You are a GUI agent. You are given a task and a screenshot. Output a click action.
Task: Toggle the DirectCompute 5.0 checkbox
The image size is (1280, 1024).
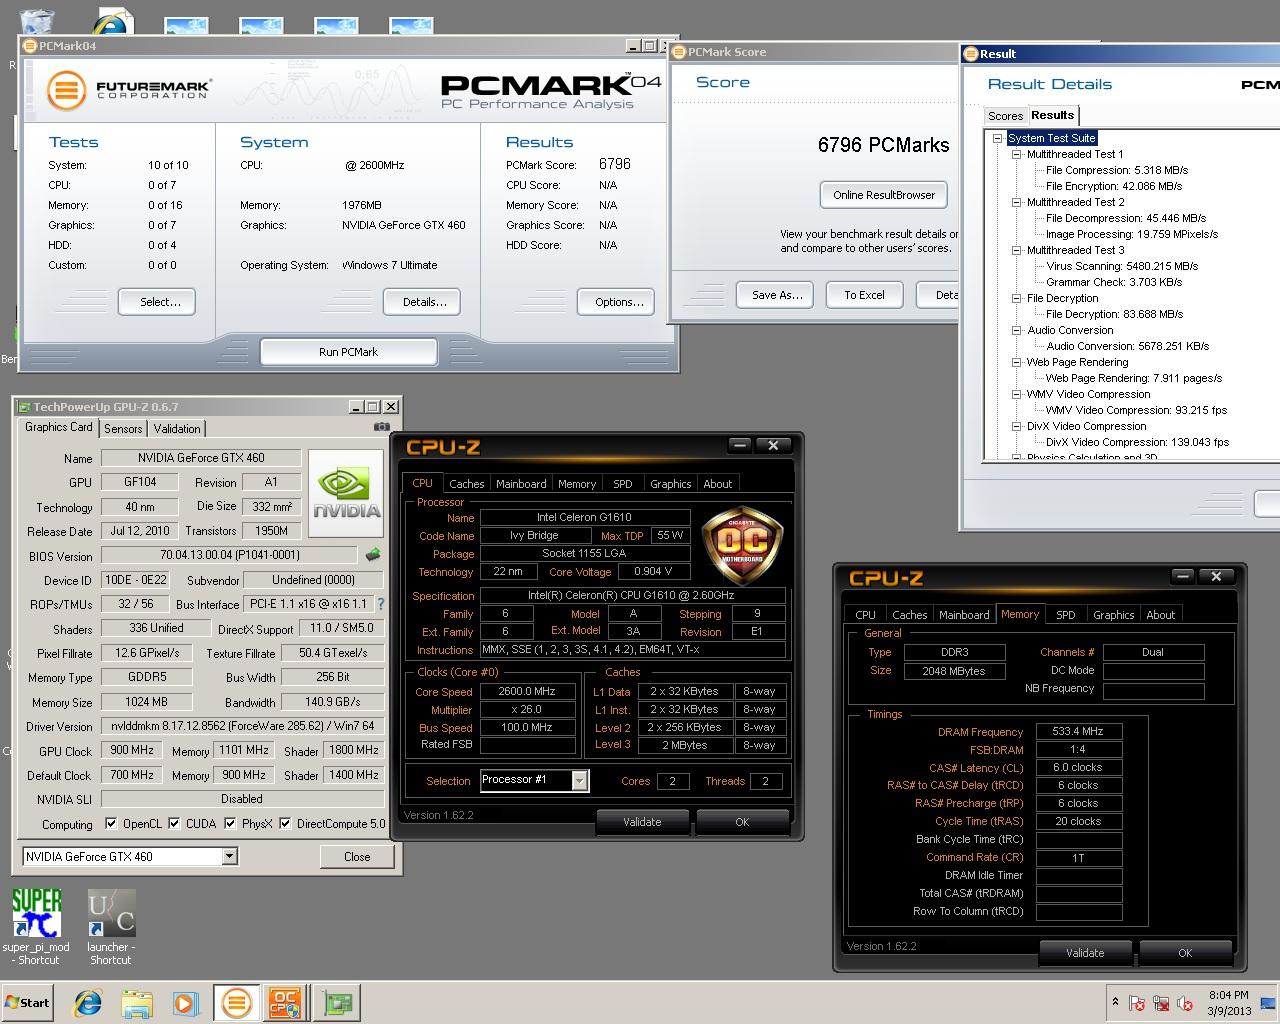pyautogui.click(x=285, y=824)
